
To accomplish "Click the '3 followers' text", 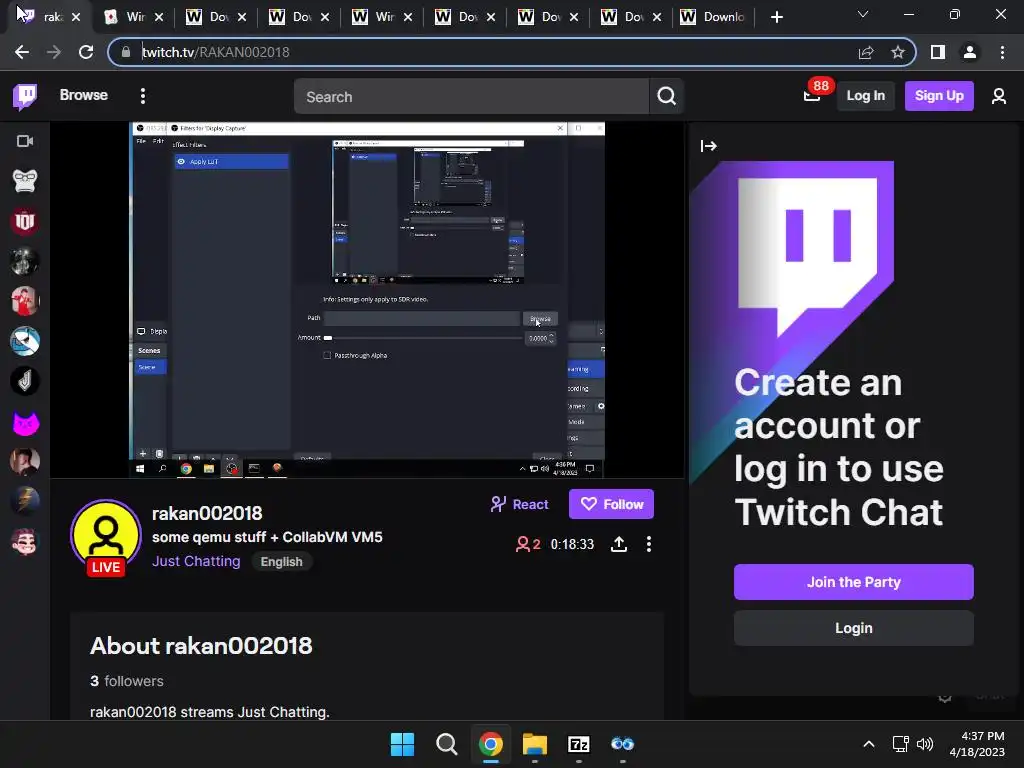I will point(127,681).
